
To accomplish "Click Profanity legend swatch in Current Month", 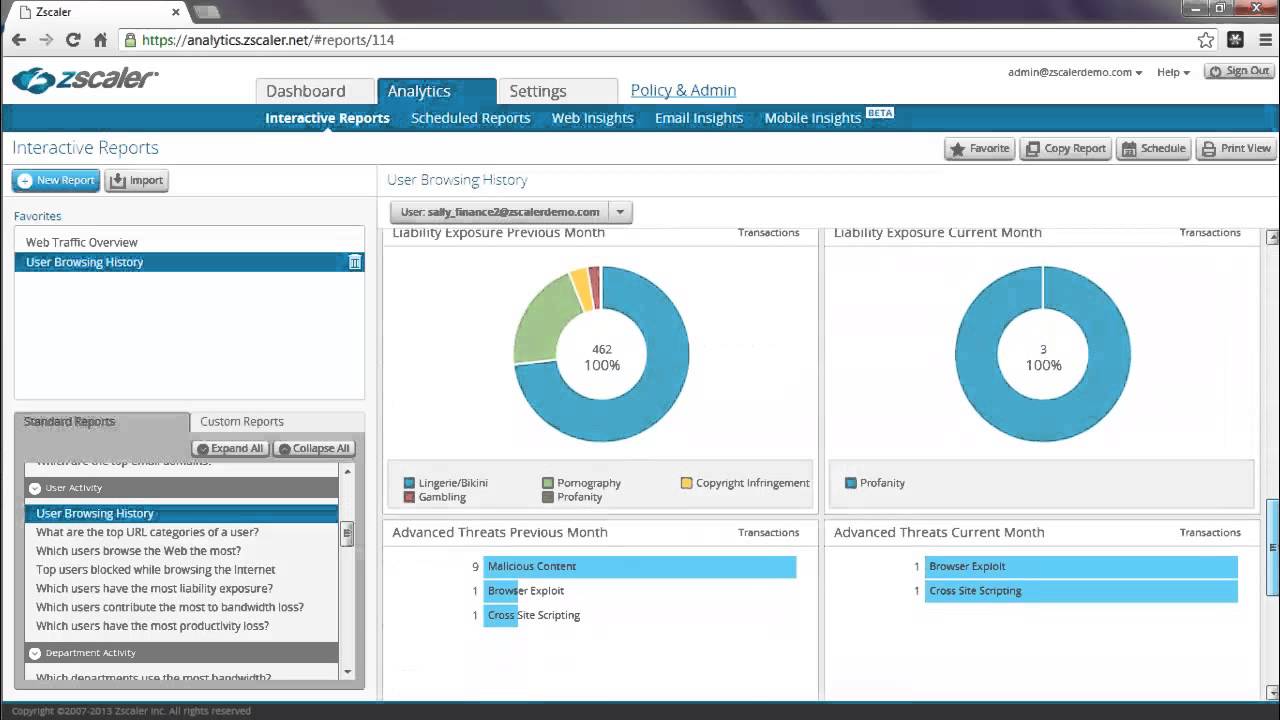I will 851,483.
